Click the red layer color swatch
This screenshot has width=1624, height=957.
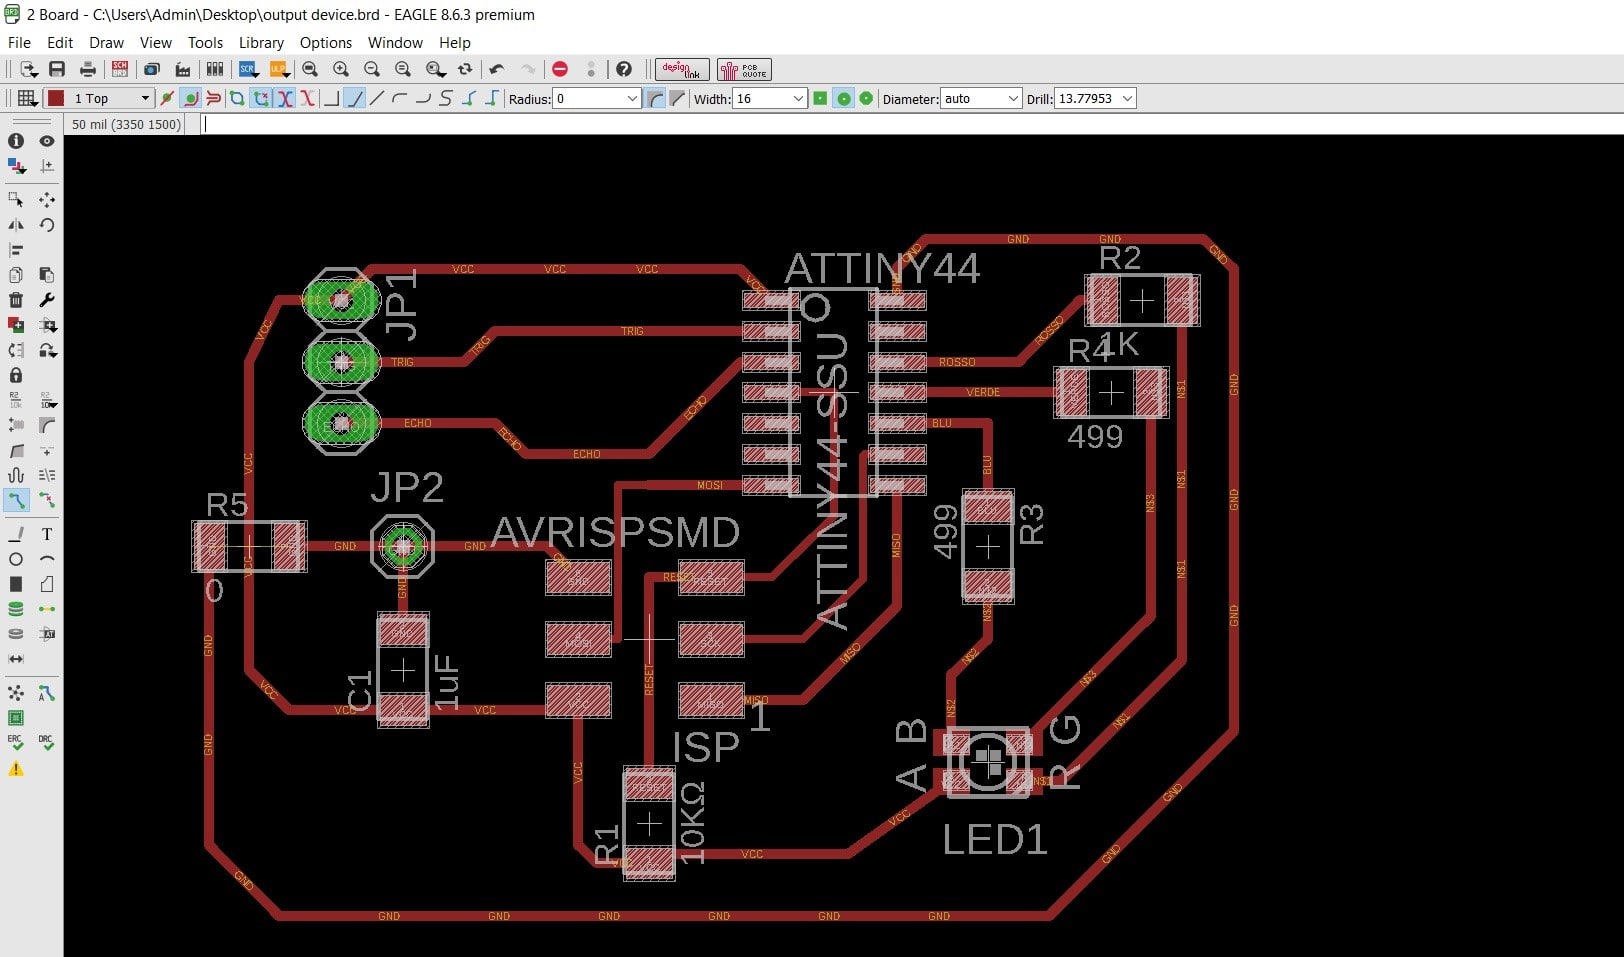56,98
